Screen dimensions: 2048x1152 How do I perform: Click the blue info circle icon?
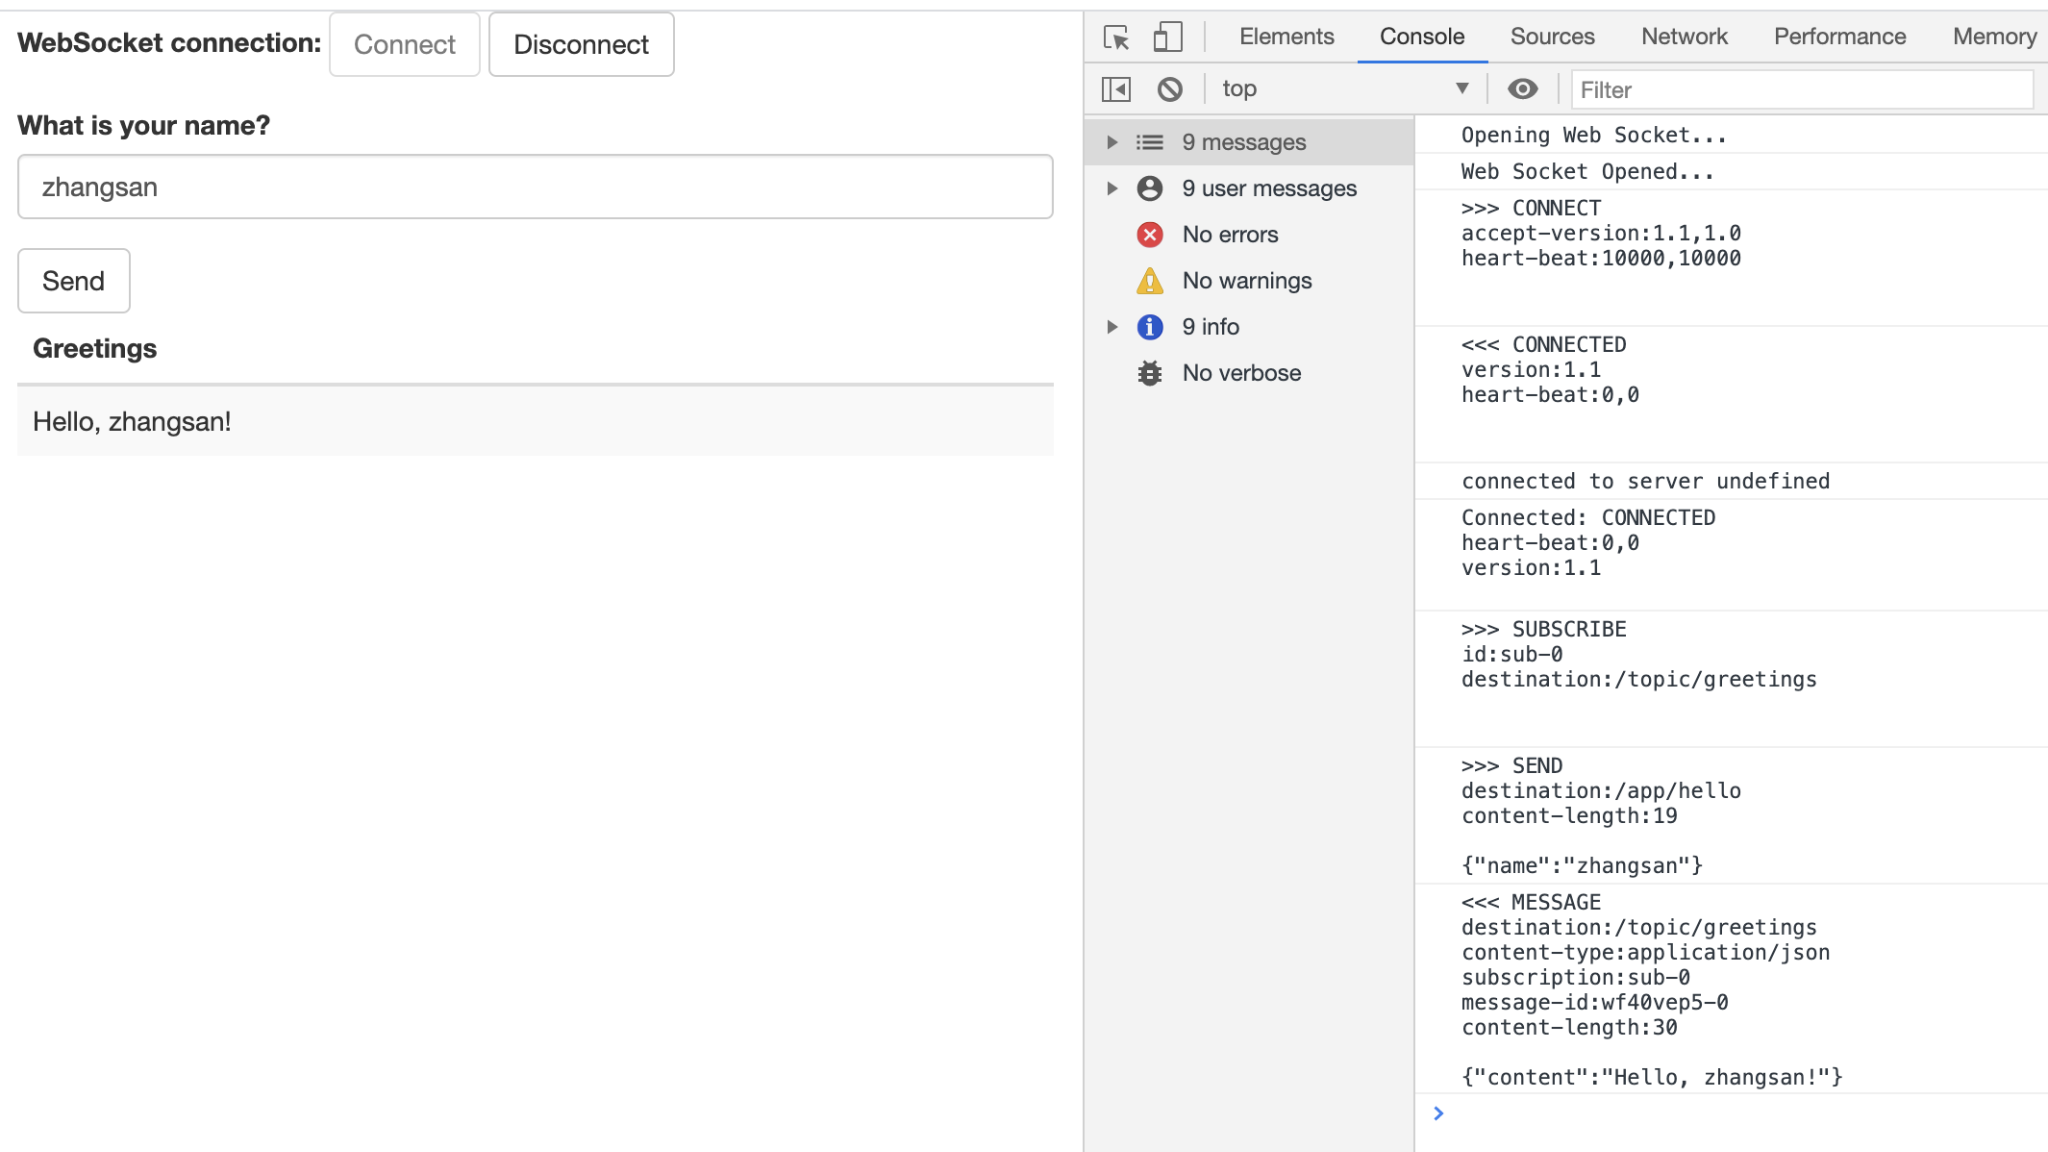[x=1150, y=327]
